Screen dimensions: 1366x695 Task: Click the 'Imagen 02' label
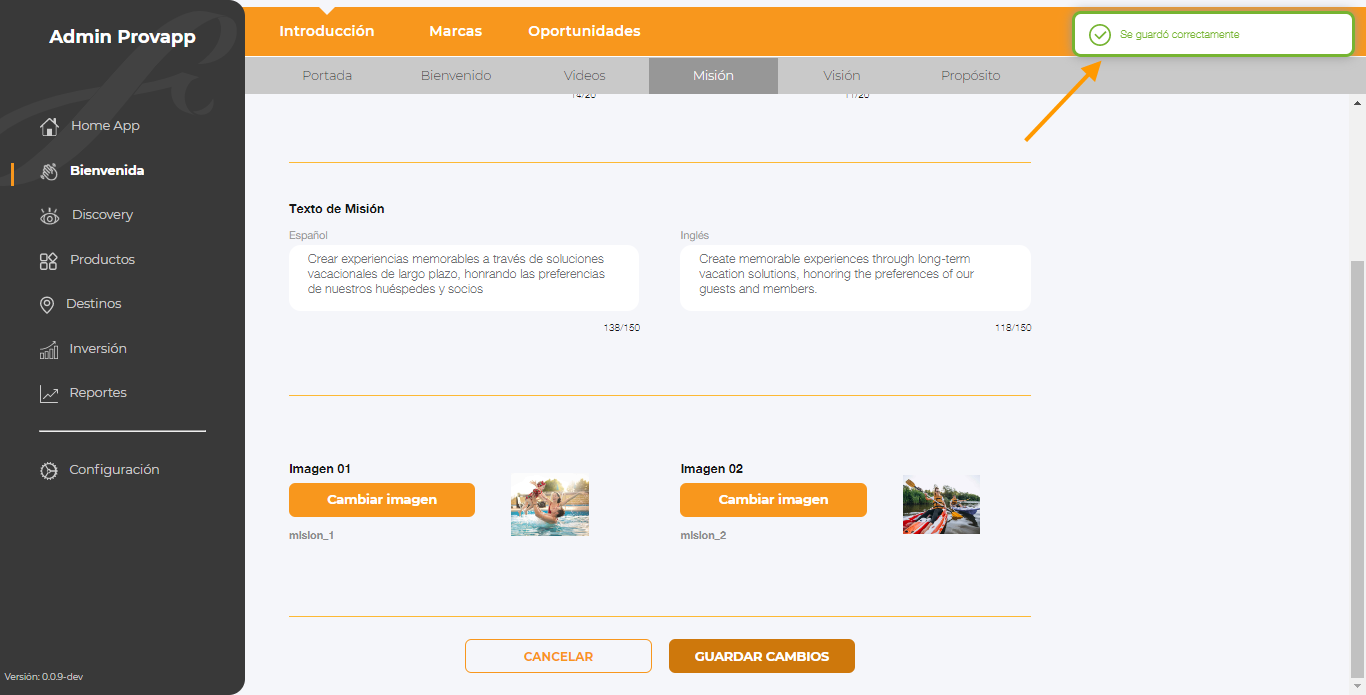(x=712, y=469)
